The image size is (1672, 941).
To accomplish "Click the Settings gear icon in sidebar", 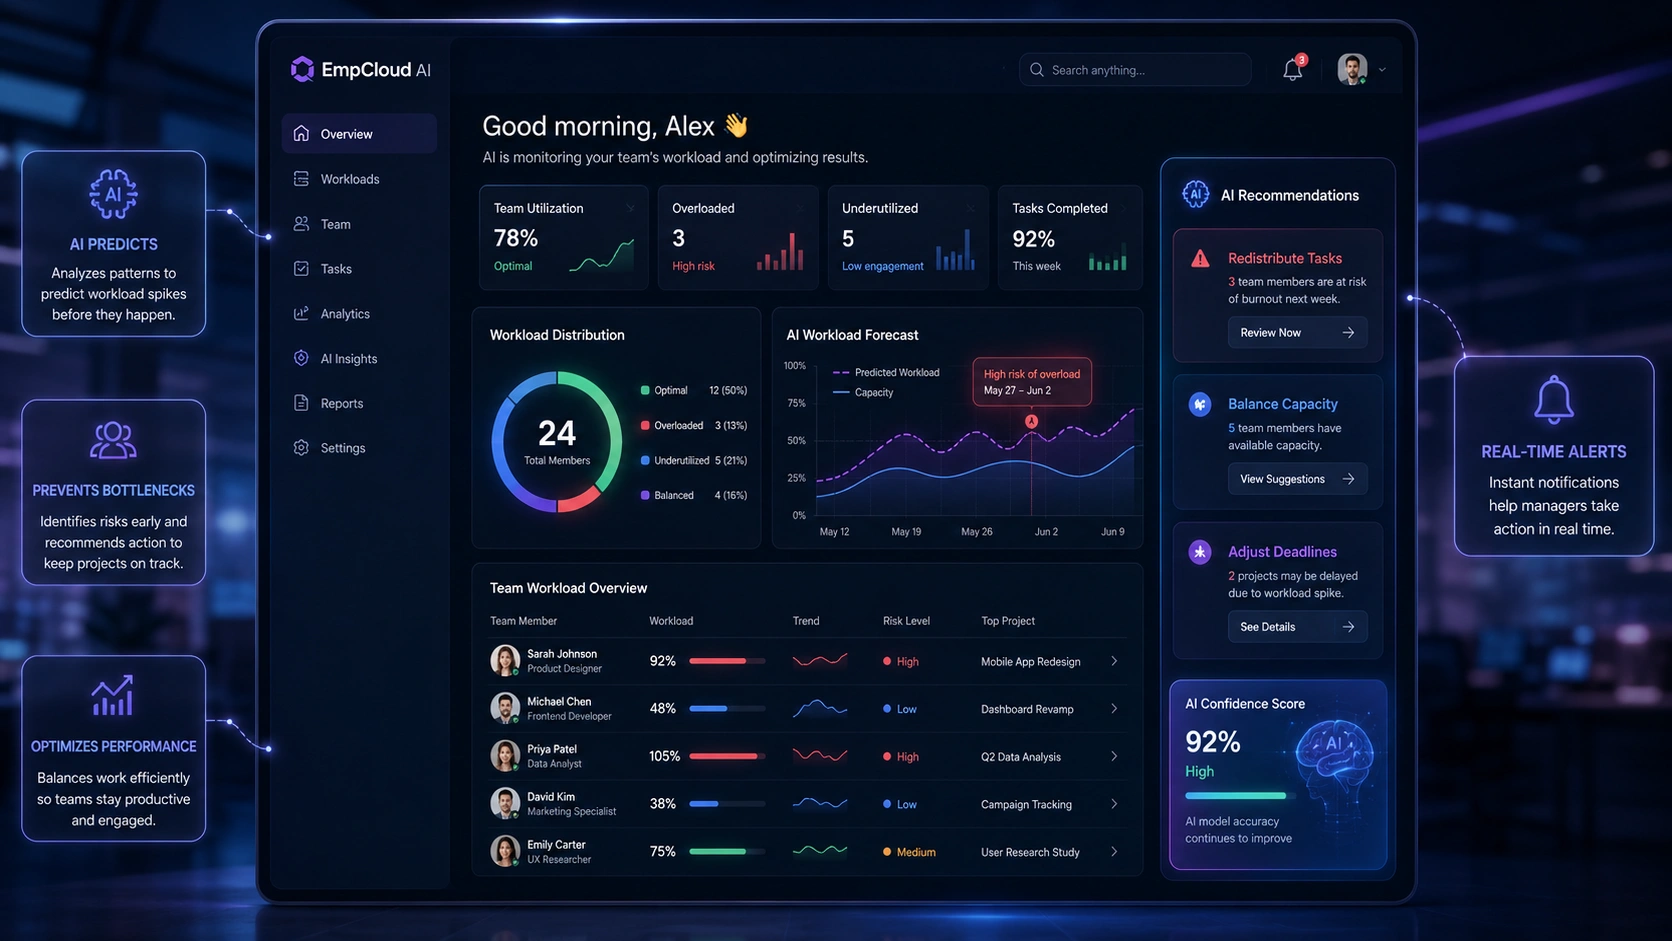I will pos(301,447).
